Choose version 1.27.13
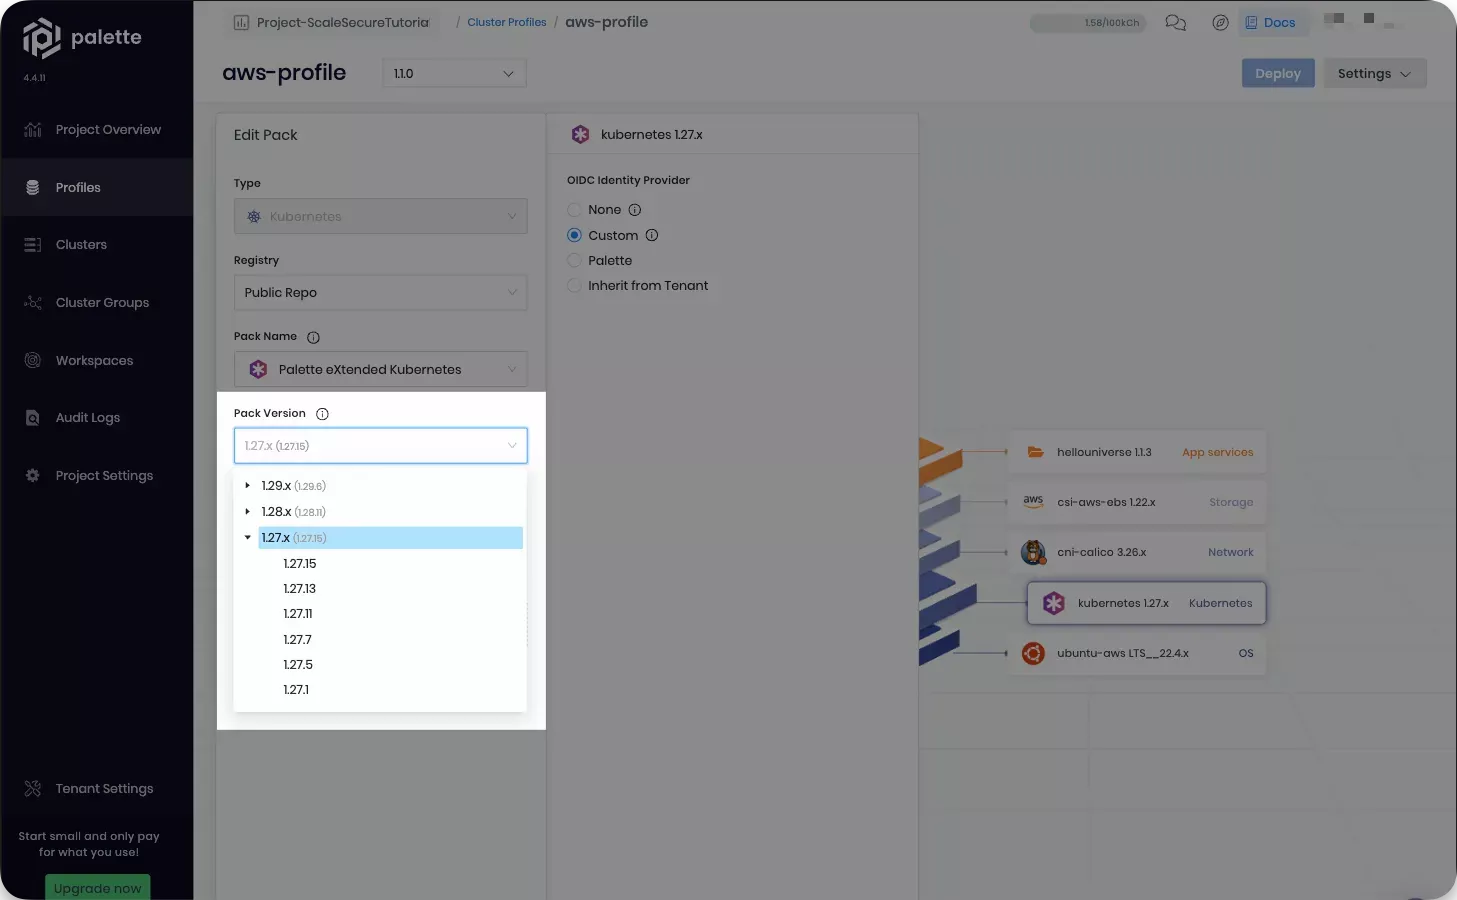 pos(300,589)
